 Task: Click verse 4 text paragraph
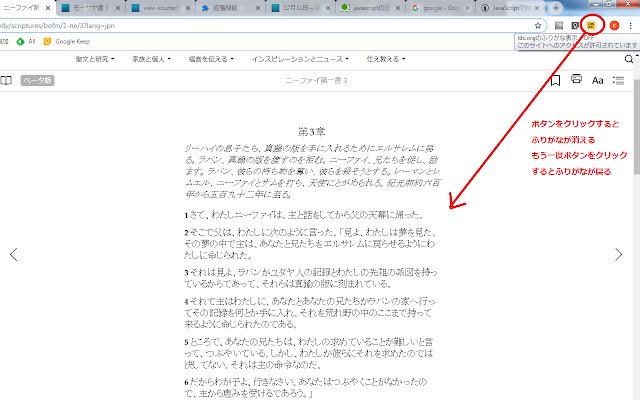310,312
